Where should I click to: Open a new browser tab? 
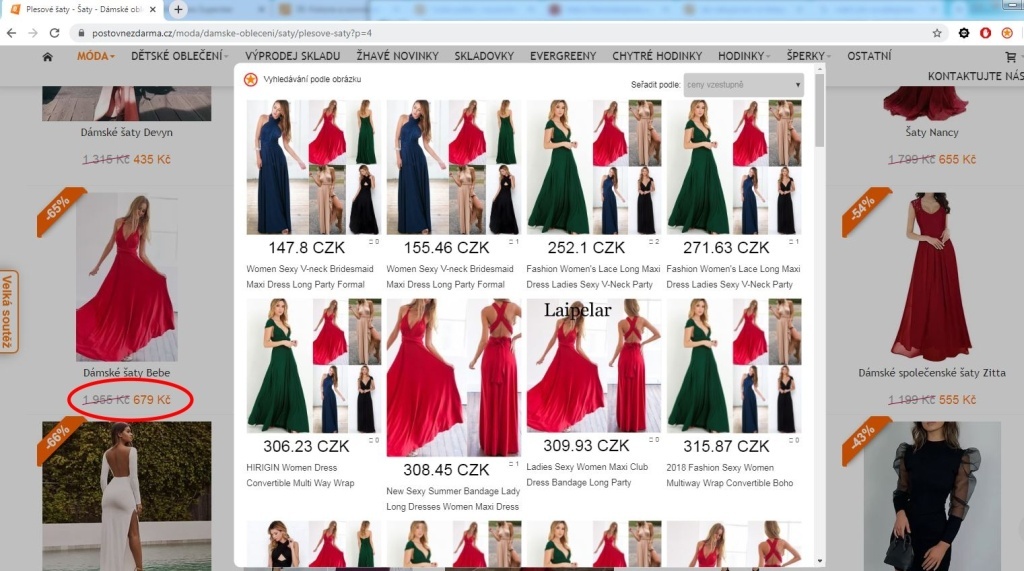(178, 9)
